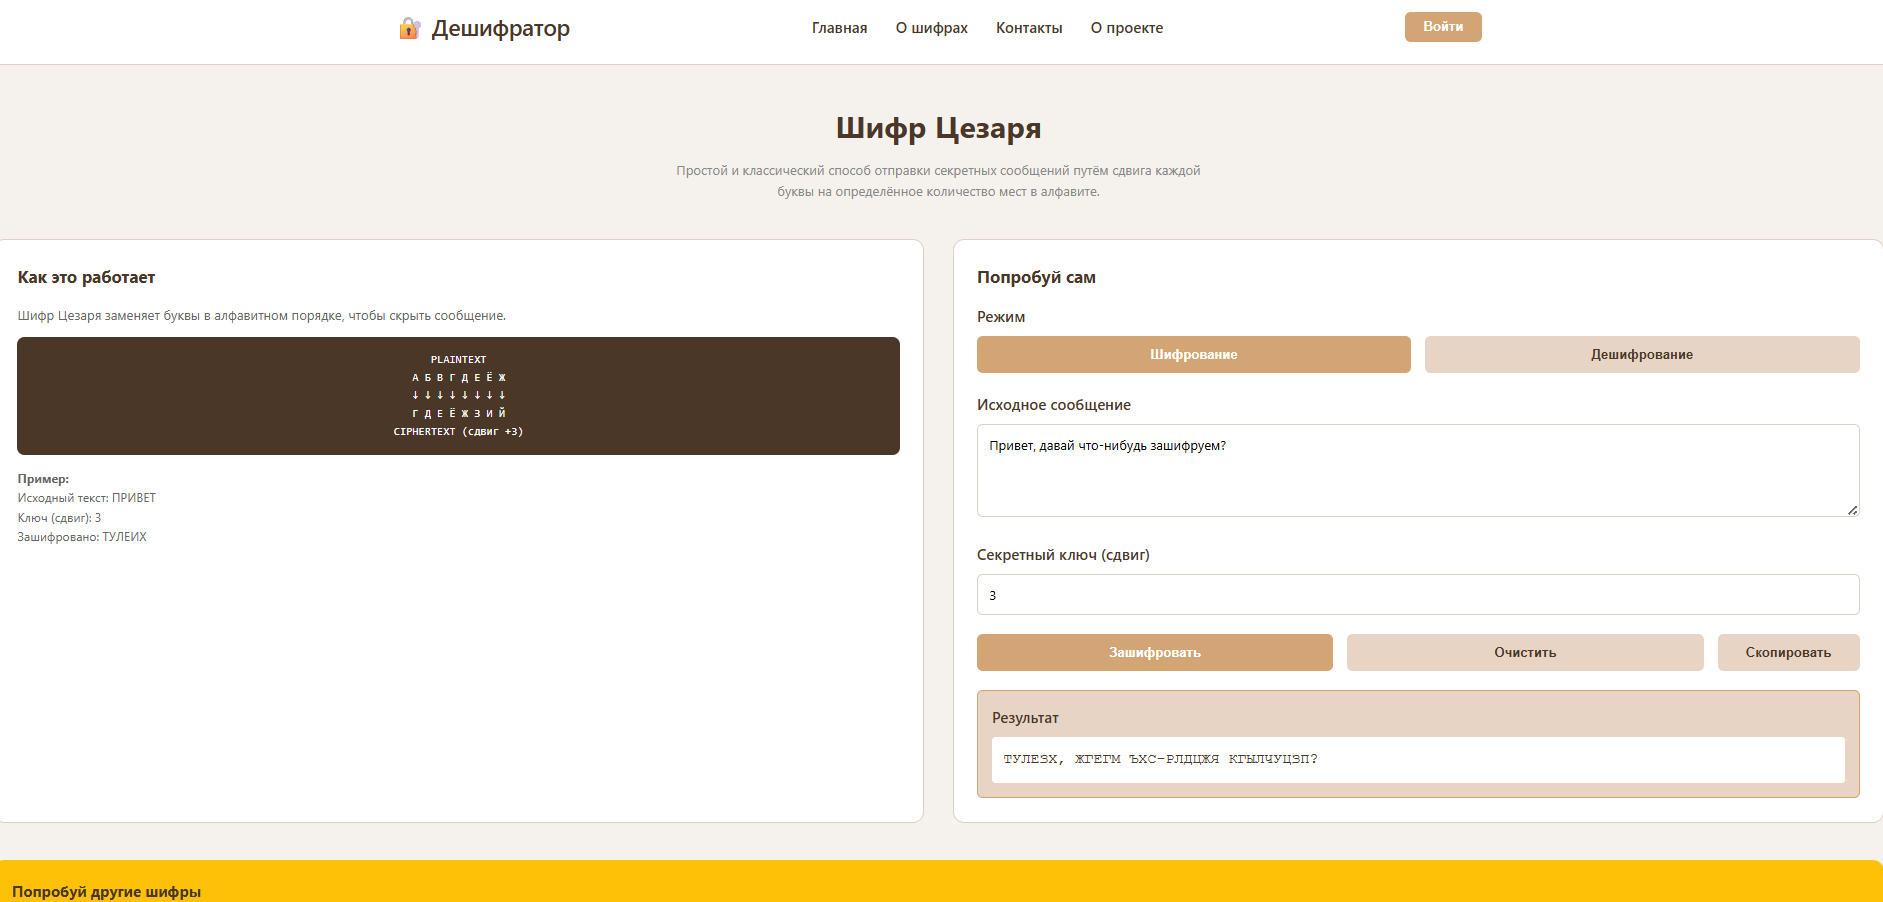Click the Результат label
1883x902 pixels.
click(1025, 718)
